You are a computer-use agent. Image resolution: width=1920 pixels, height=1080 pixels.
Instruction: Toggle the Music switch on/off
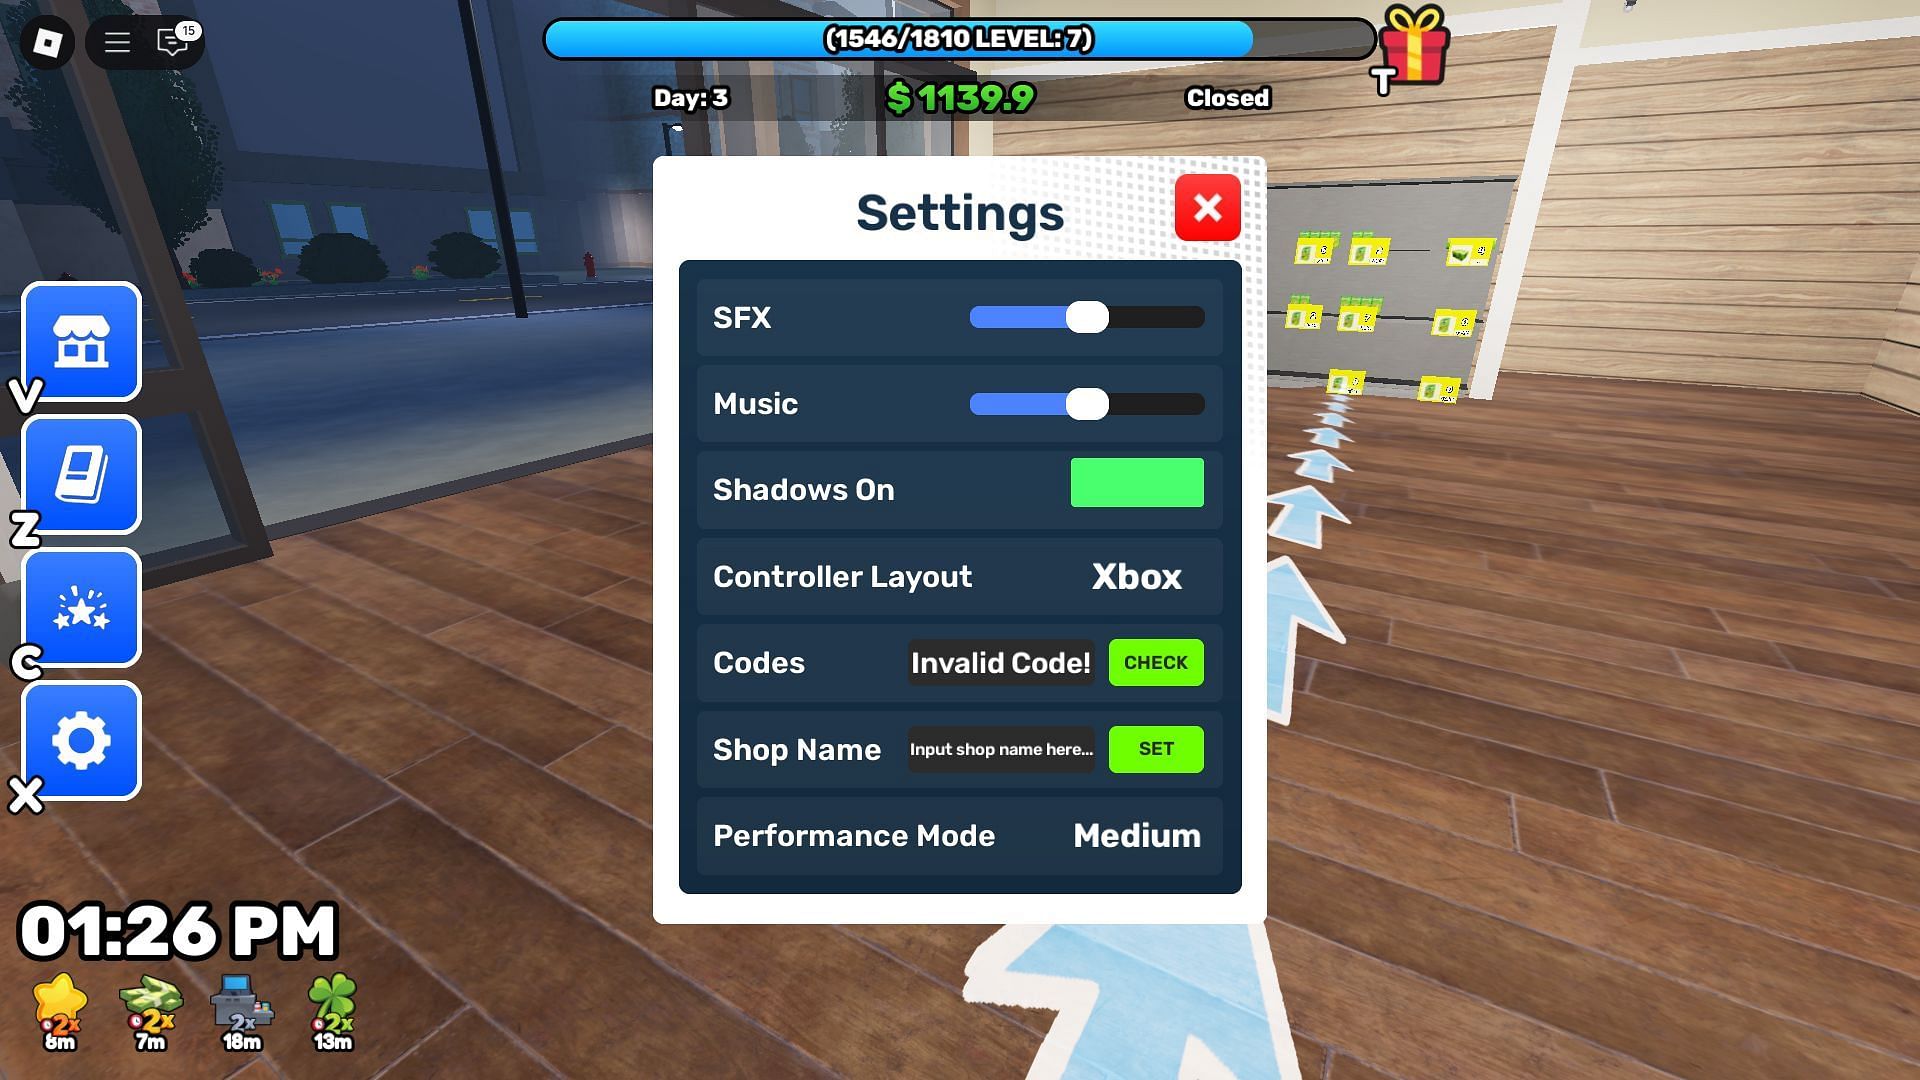(x=1087, y=404)
